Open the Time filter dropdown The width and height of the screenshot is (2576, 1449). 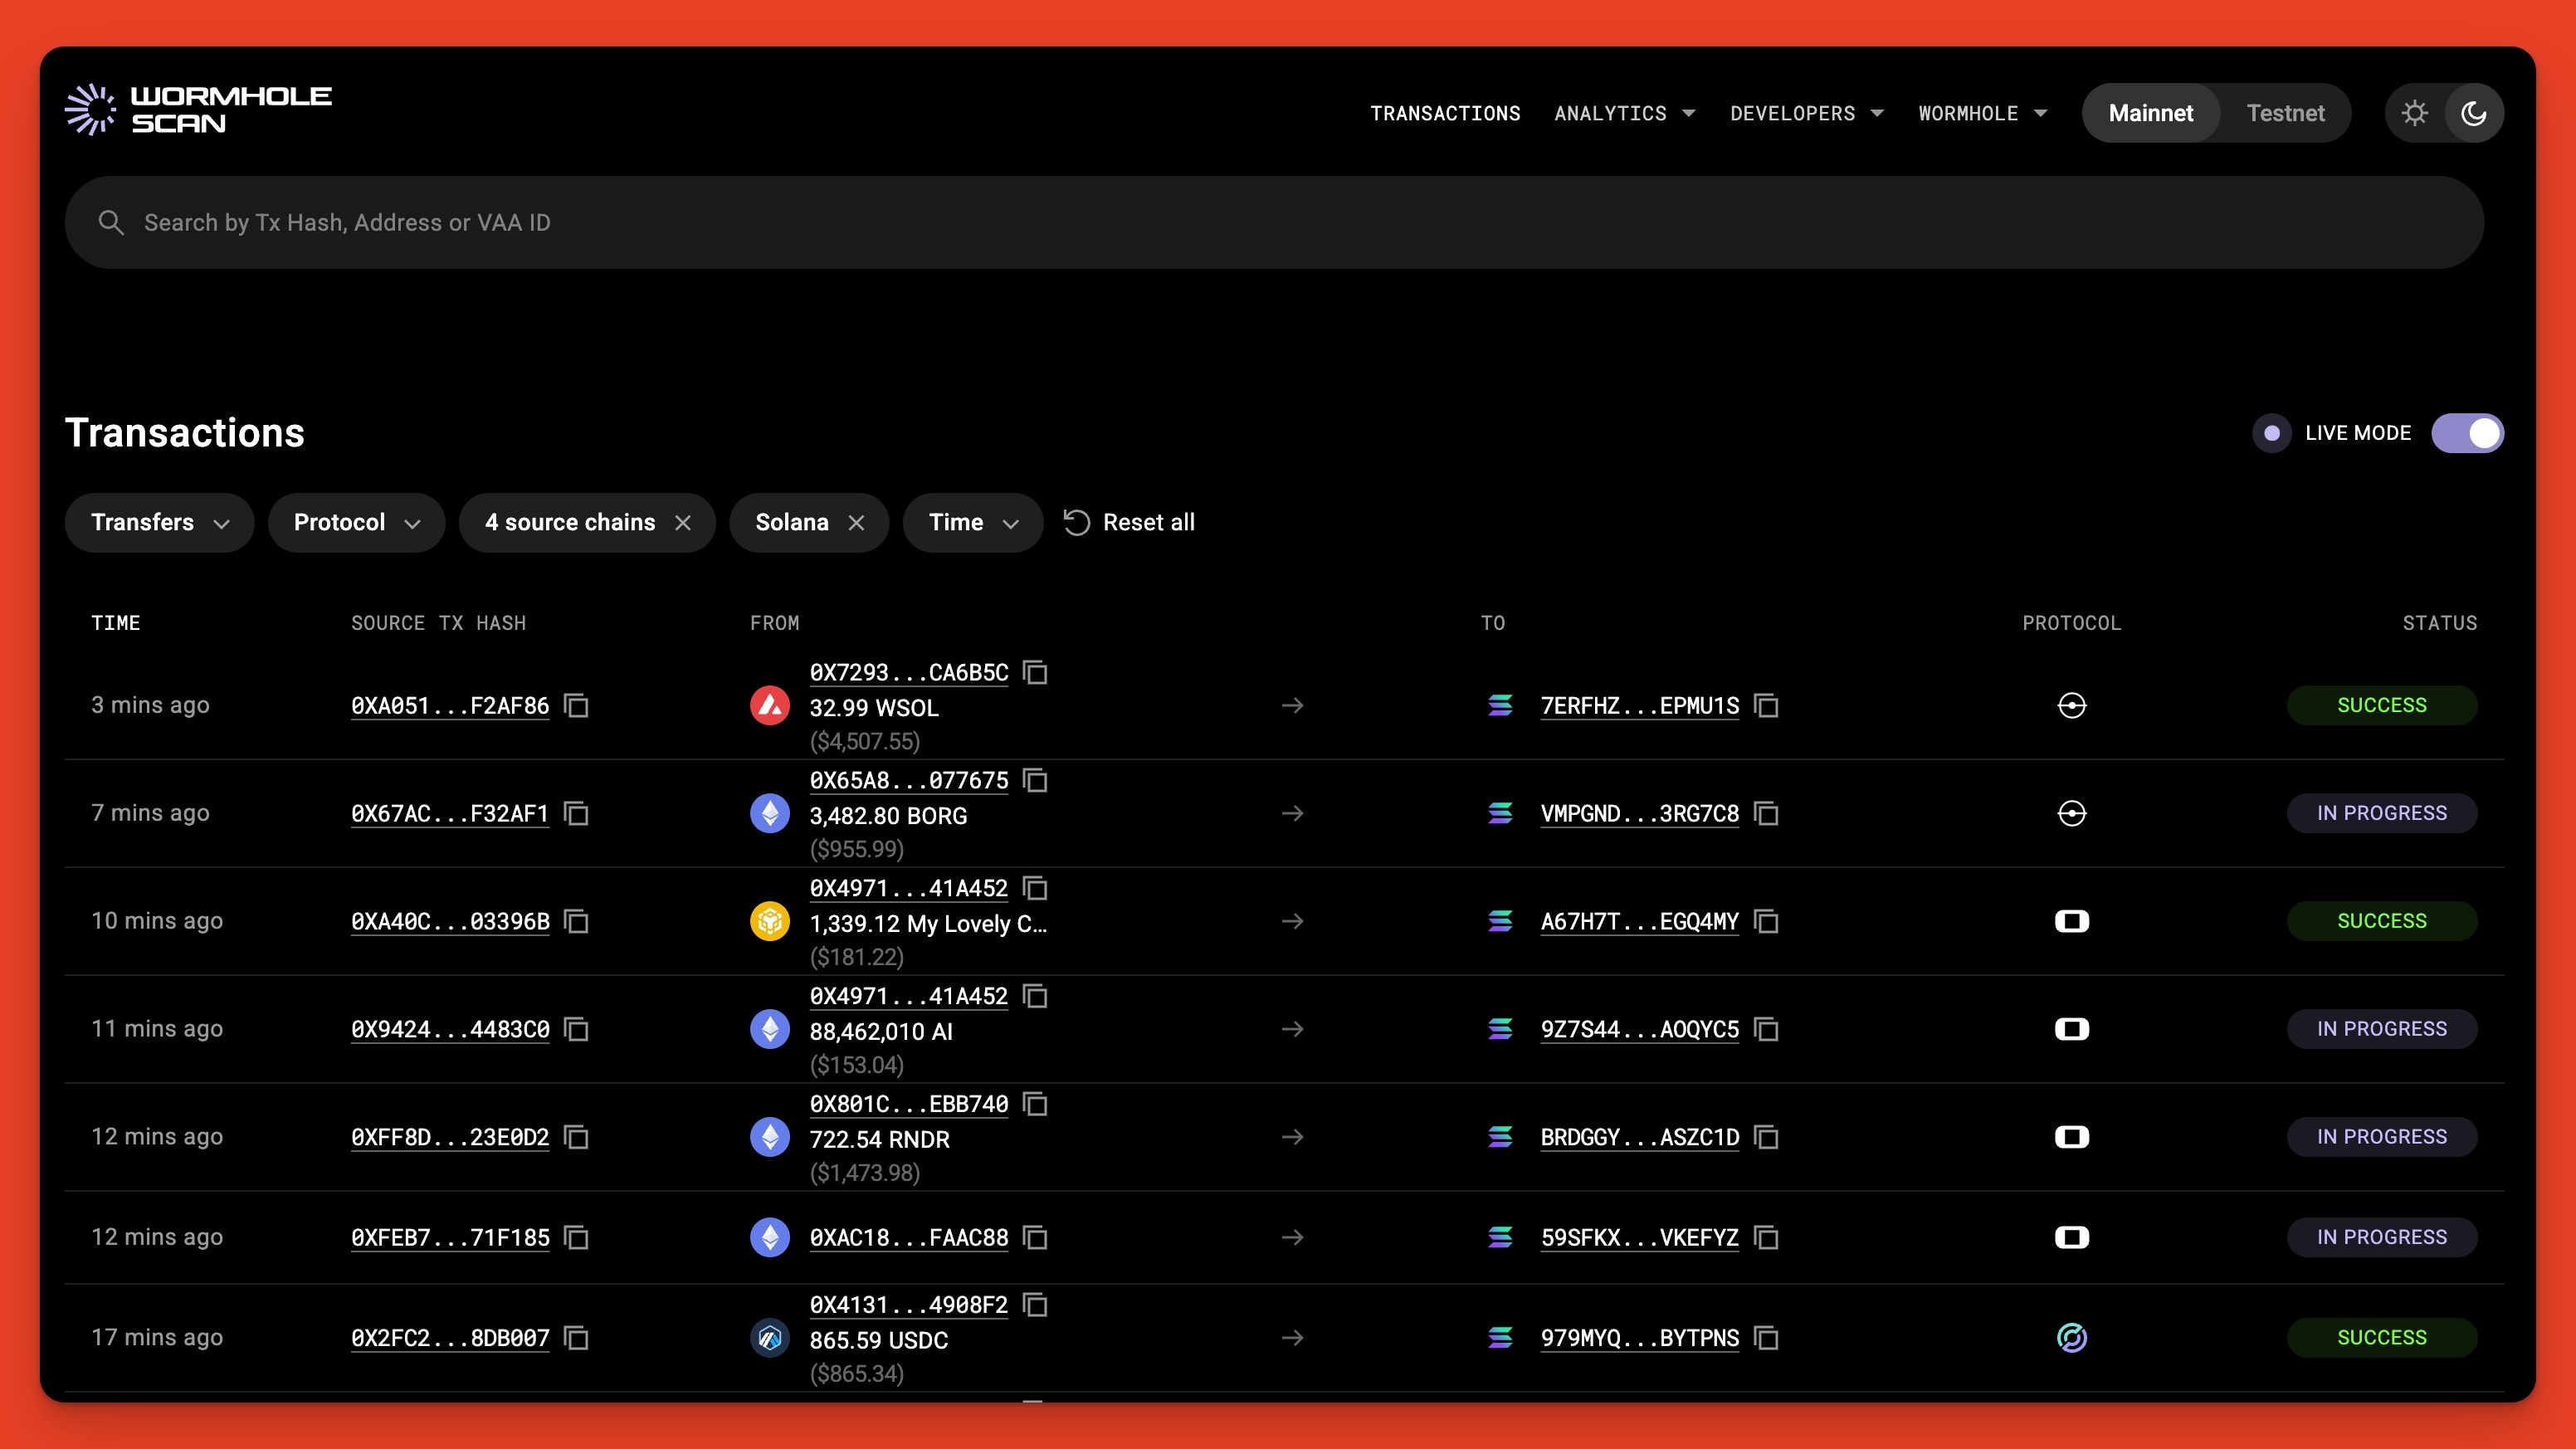971,522
